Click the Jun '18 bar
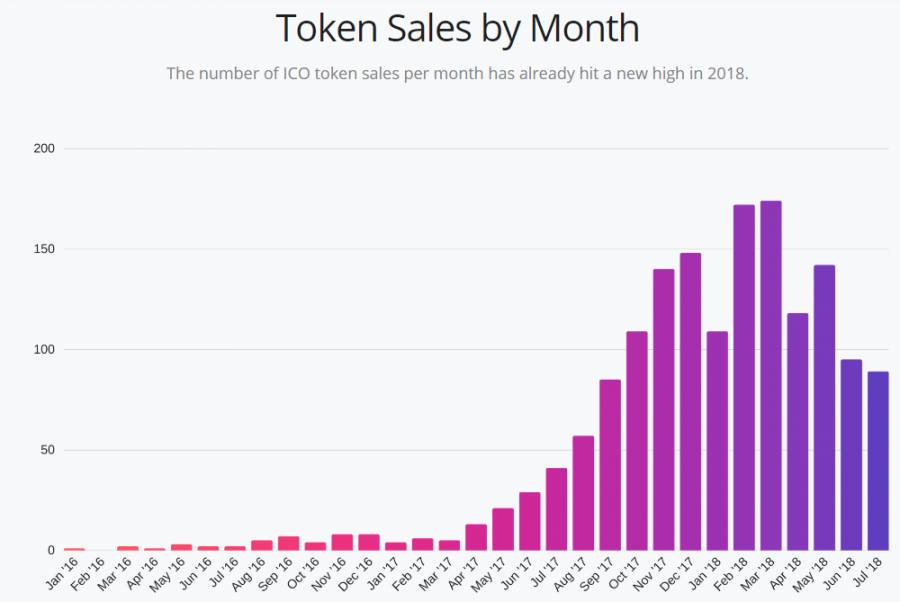This screenshot has width=900, height=602. coord(851,455)
